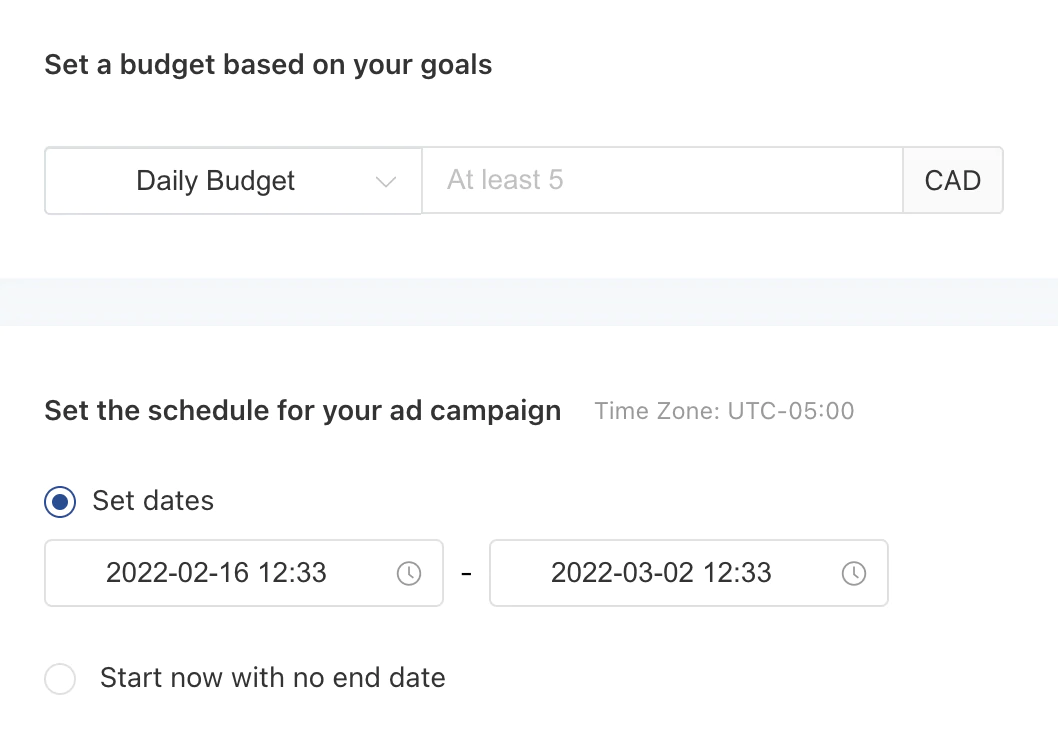Click the CAD currency label

pos(952,181)
